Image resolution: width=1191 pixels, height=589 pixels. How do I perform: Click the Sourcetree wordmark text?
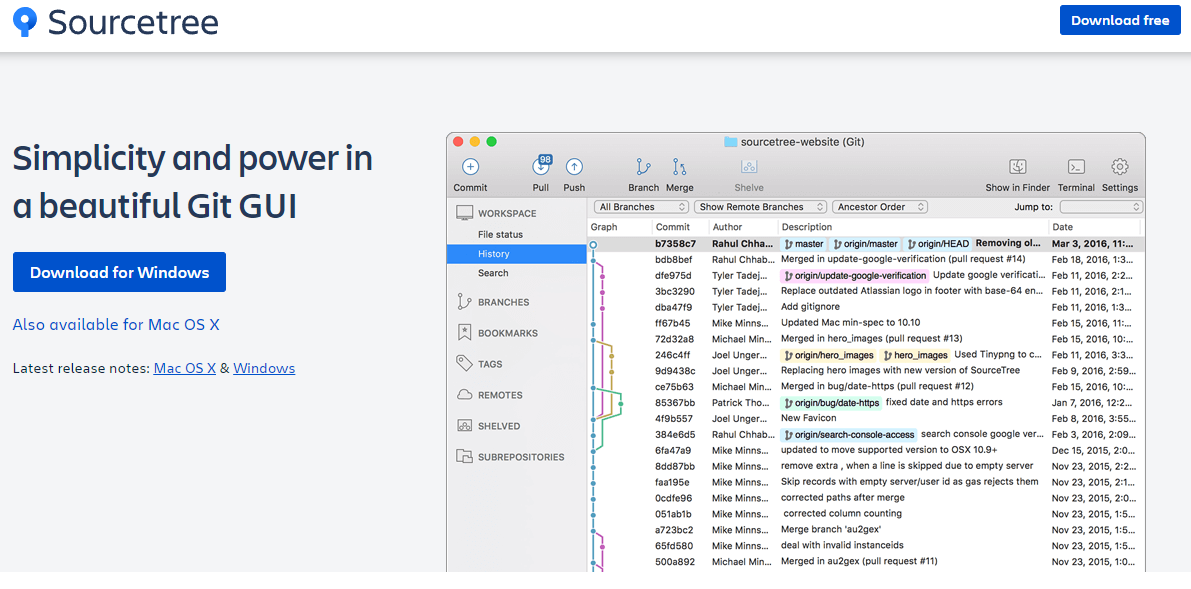(134, 22)
